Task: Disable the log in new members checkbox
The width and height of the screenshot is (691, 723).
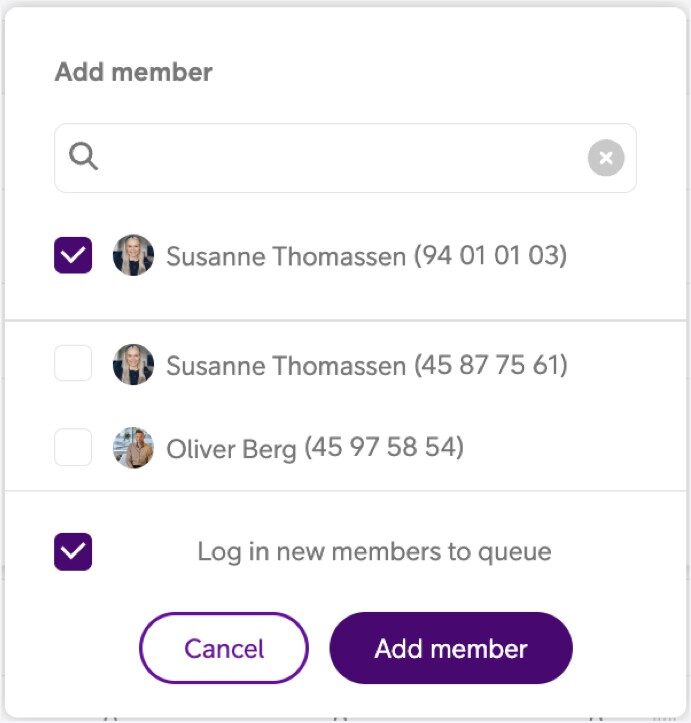Action: [73, 551]
